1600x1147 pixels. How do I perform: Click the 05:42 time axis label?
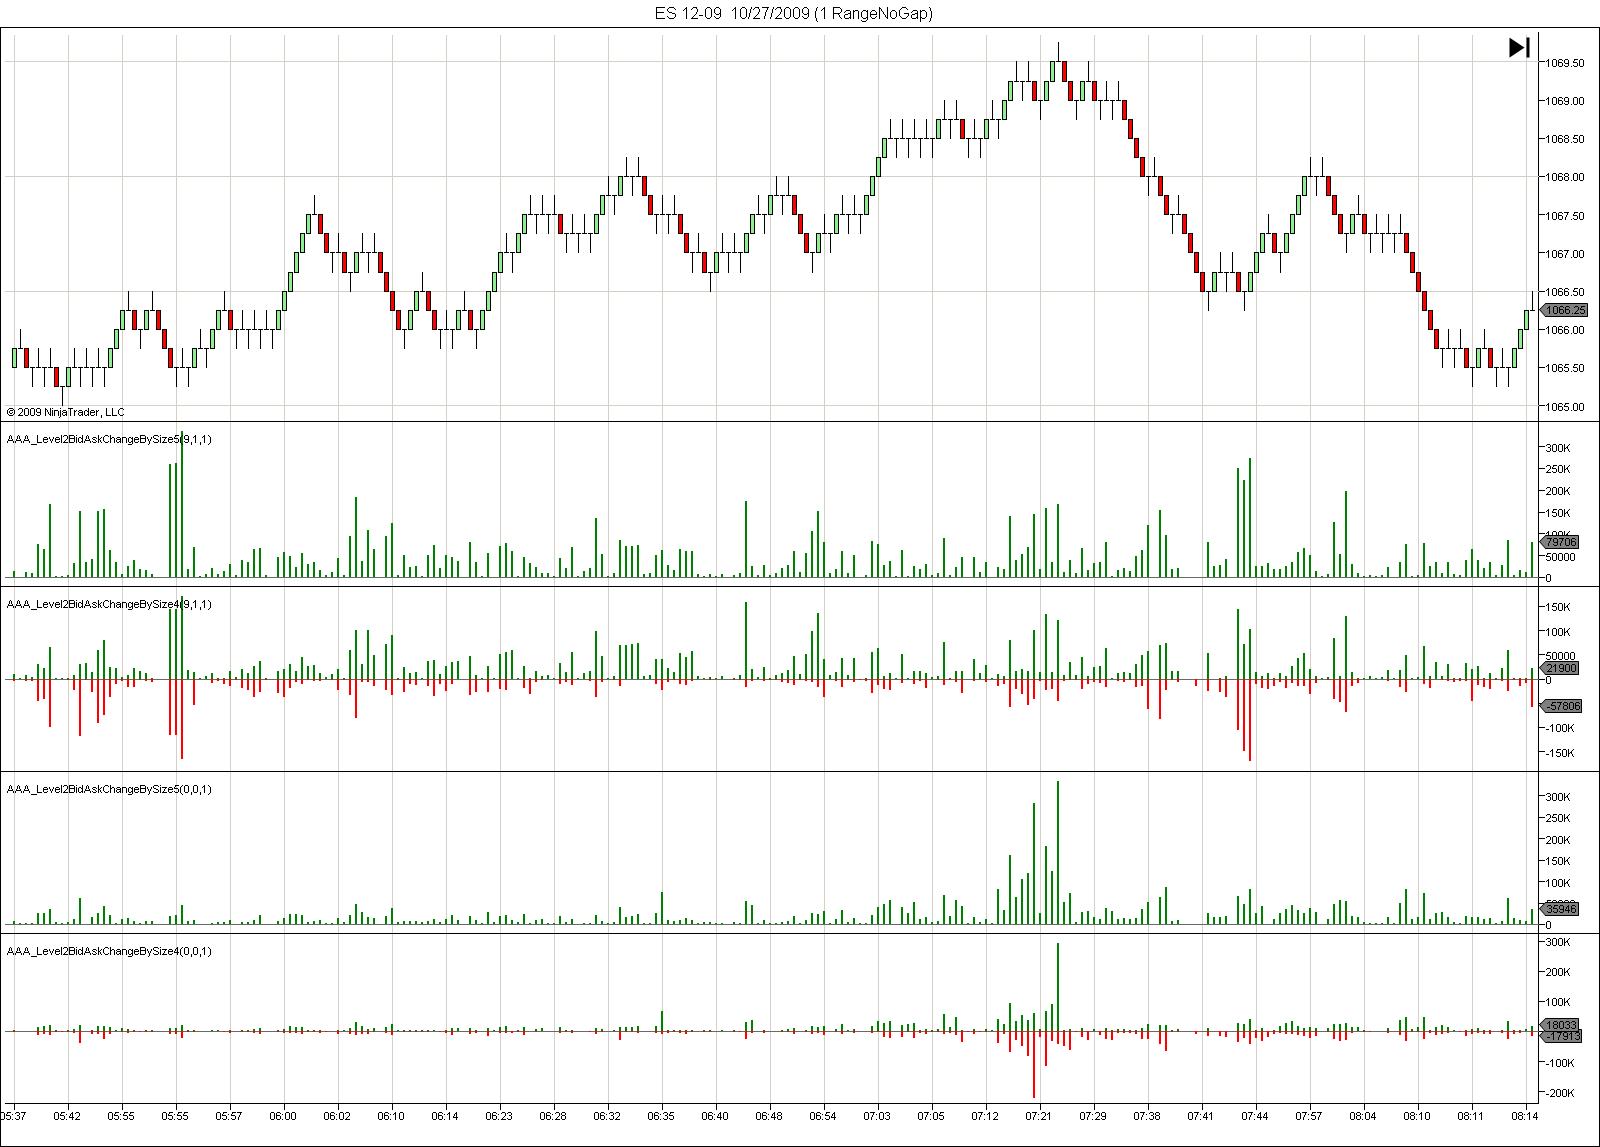(67, 1116)
